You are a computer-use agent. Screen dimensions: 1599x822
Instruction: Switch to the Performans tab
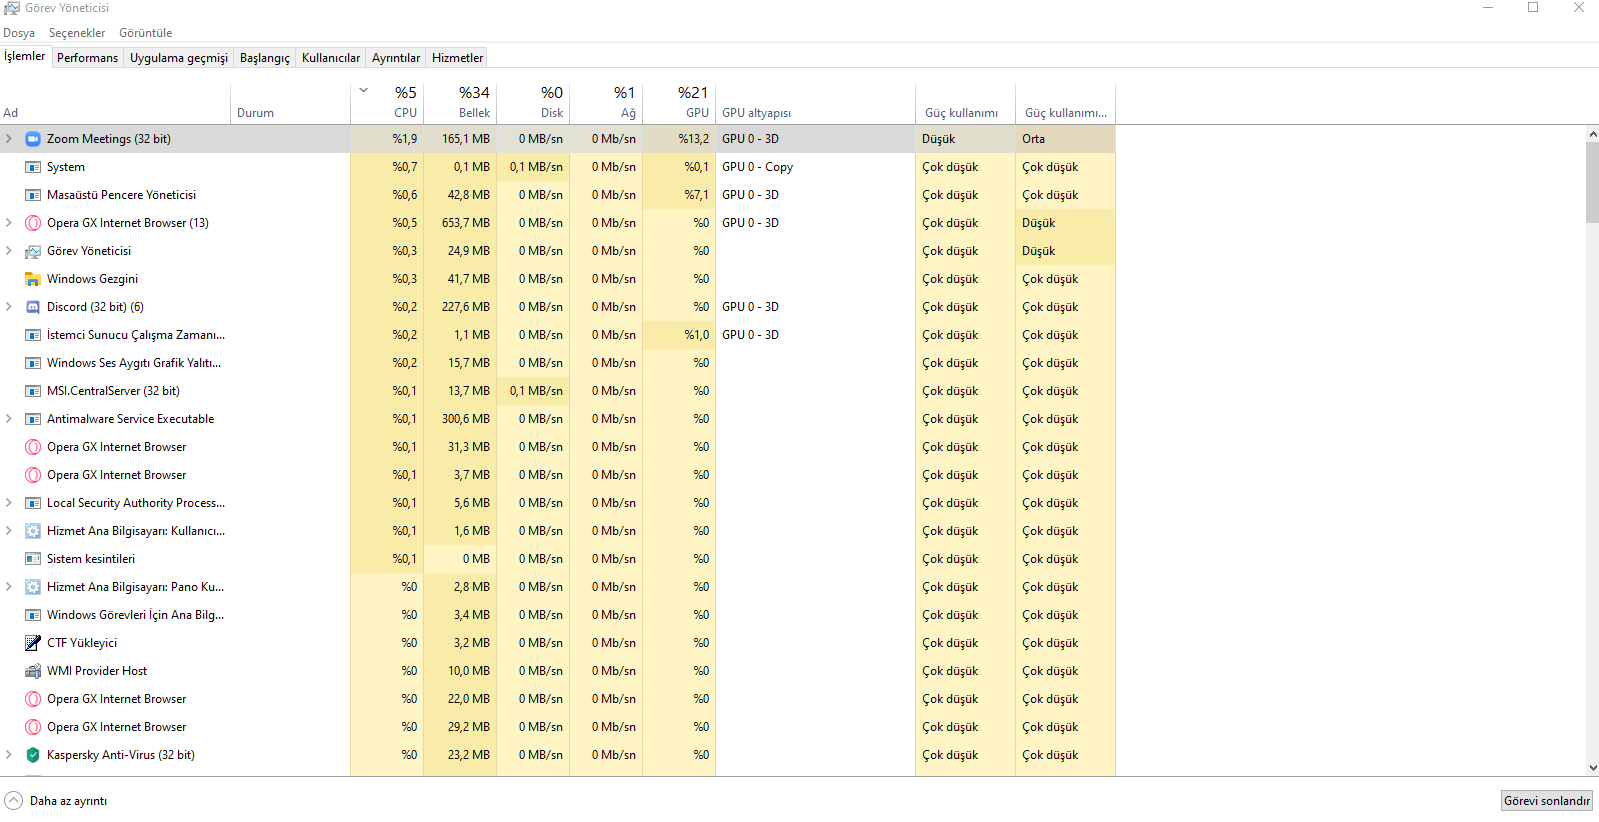(x=87, y=58)
